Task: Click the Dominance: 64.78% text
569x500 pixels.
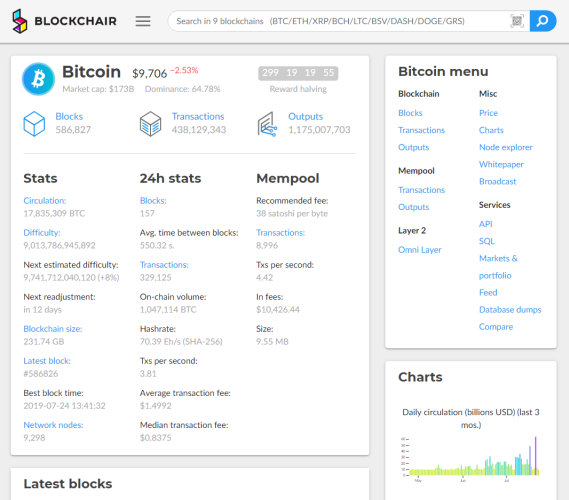Action: (183, 89)
